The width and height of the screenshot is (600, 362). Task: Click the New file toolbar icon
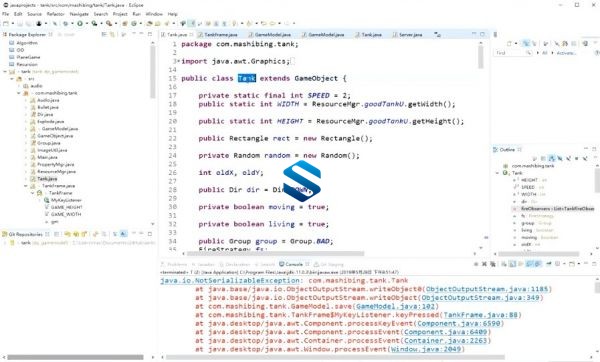[x=6, y=23]
